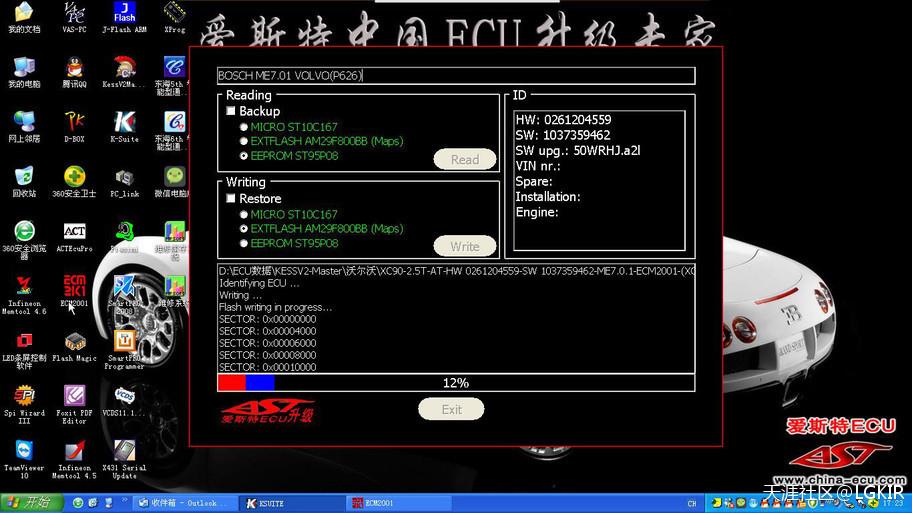The image size is (912, 513).
Task: Open the SmartPRO Programmer desktop icon
Action: (x=124, y=350)
